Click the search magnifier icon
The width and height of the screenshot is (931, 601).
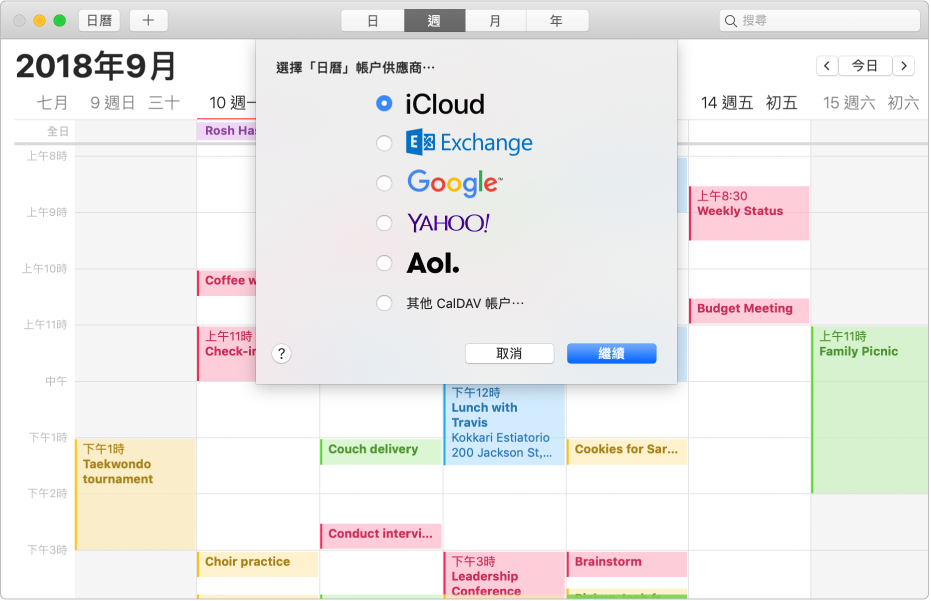click(731, 21)
